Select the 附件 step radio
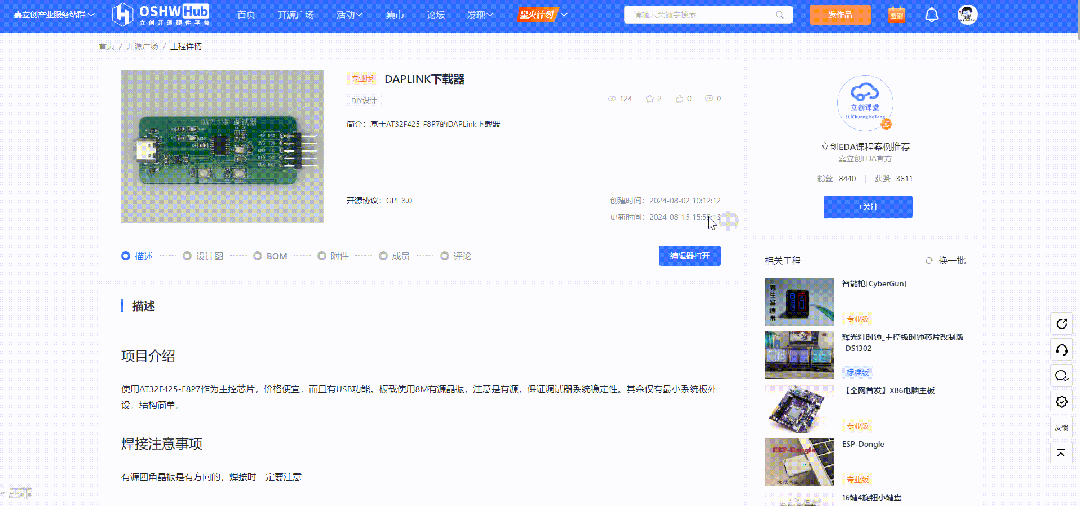 322,255
